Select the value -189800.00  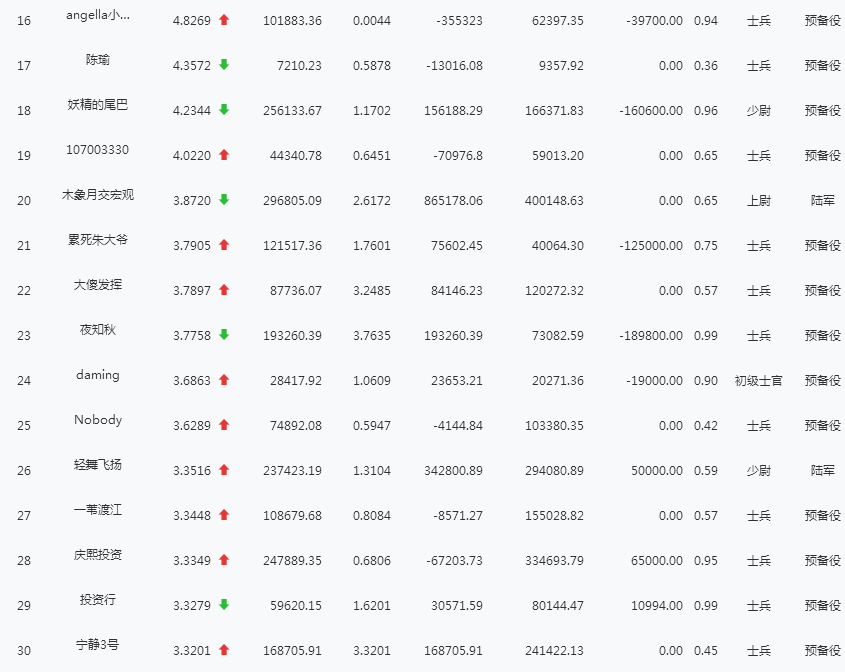(651, 336)
